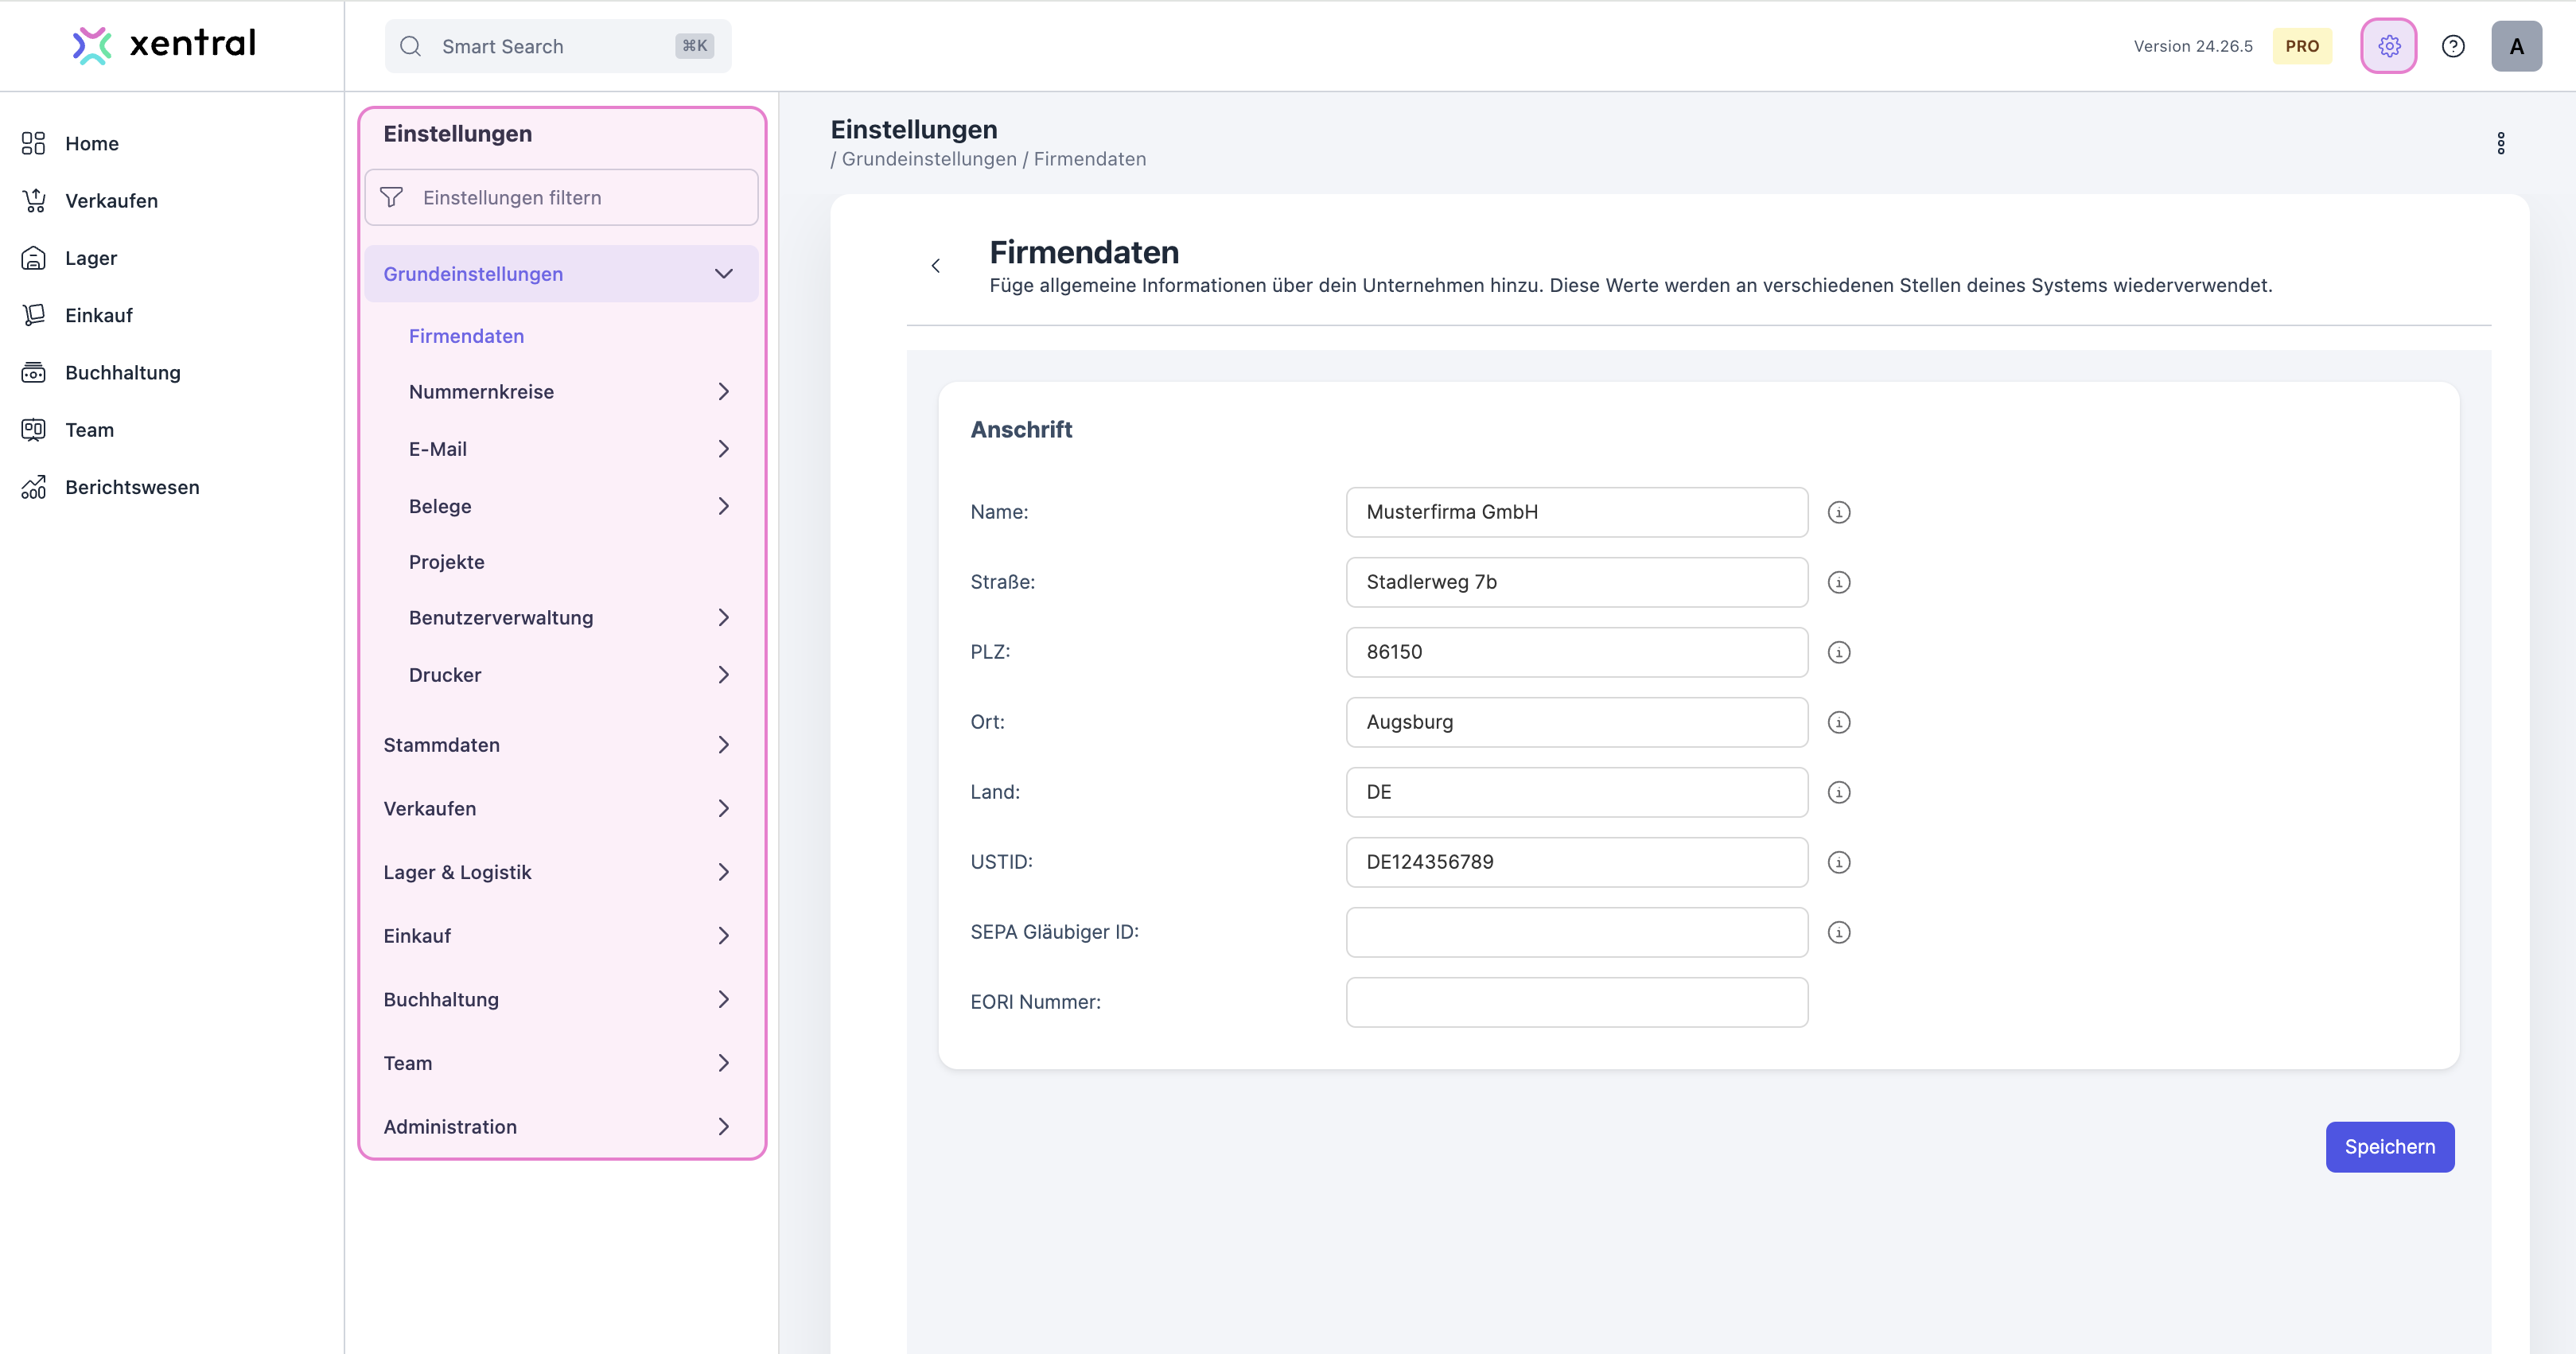This screenshot has height=1354, width=2576.
Task: Open the Home dashboard icon
Action: point(33,143)
